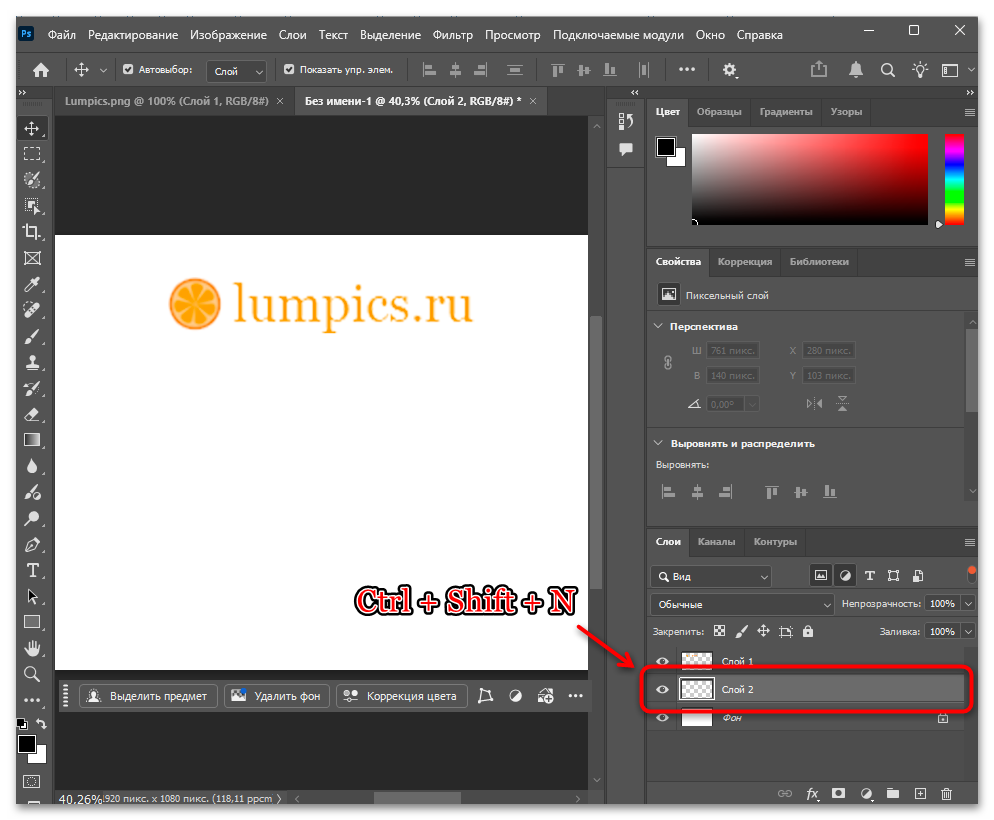Open the Move tool preset dropdown arrow
The height and width of the screenshot is (820, 994).
click(103, 70)
